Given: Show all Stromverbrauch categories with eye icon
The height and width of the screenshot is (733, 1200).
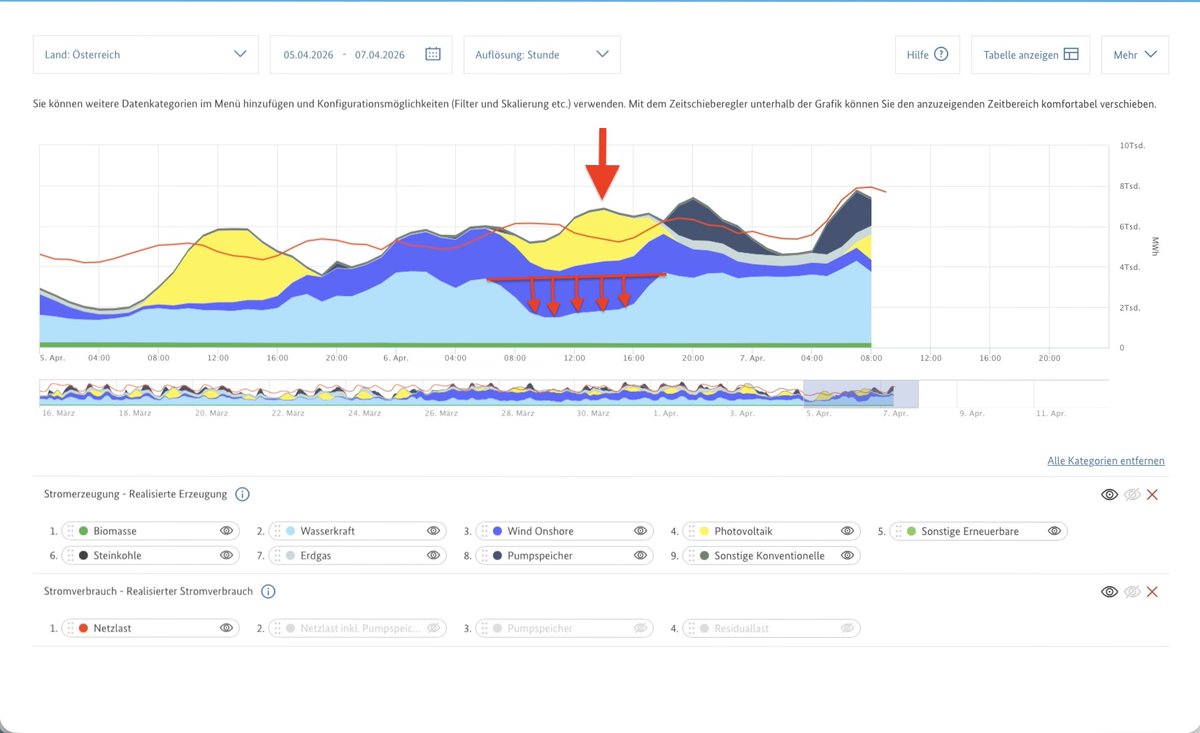Looking at the screenshot, I should click(x=1109, y=591).
